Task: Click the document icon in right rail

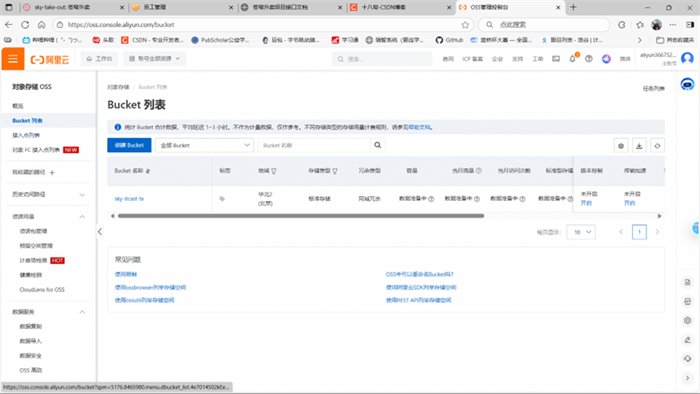Action: click(x=688, y=282)
